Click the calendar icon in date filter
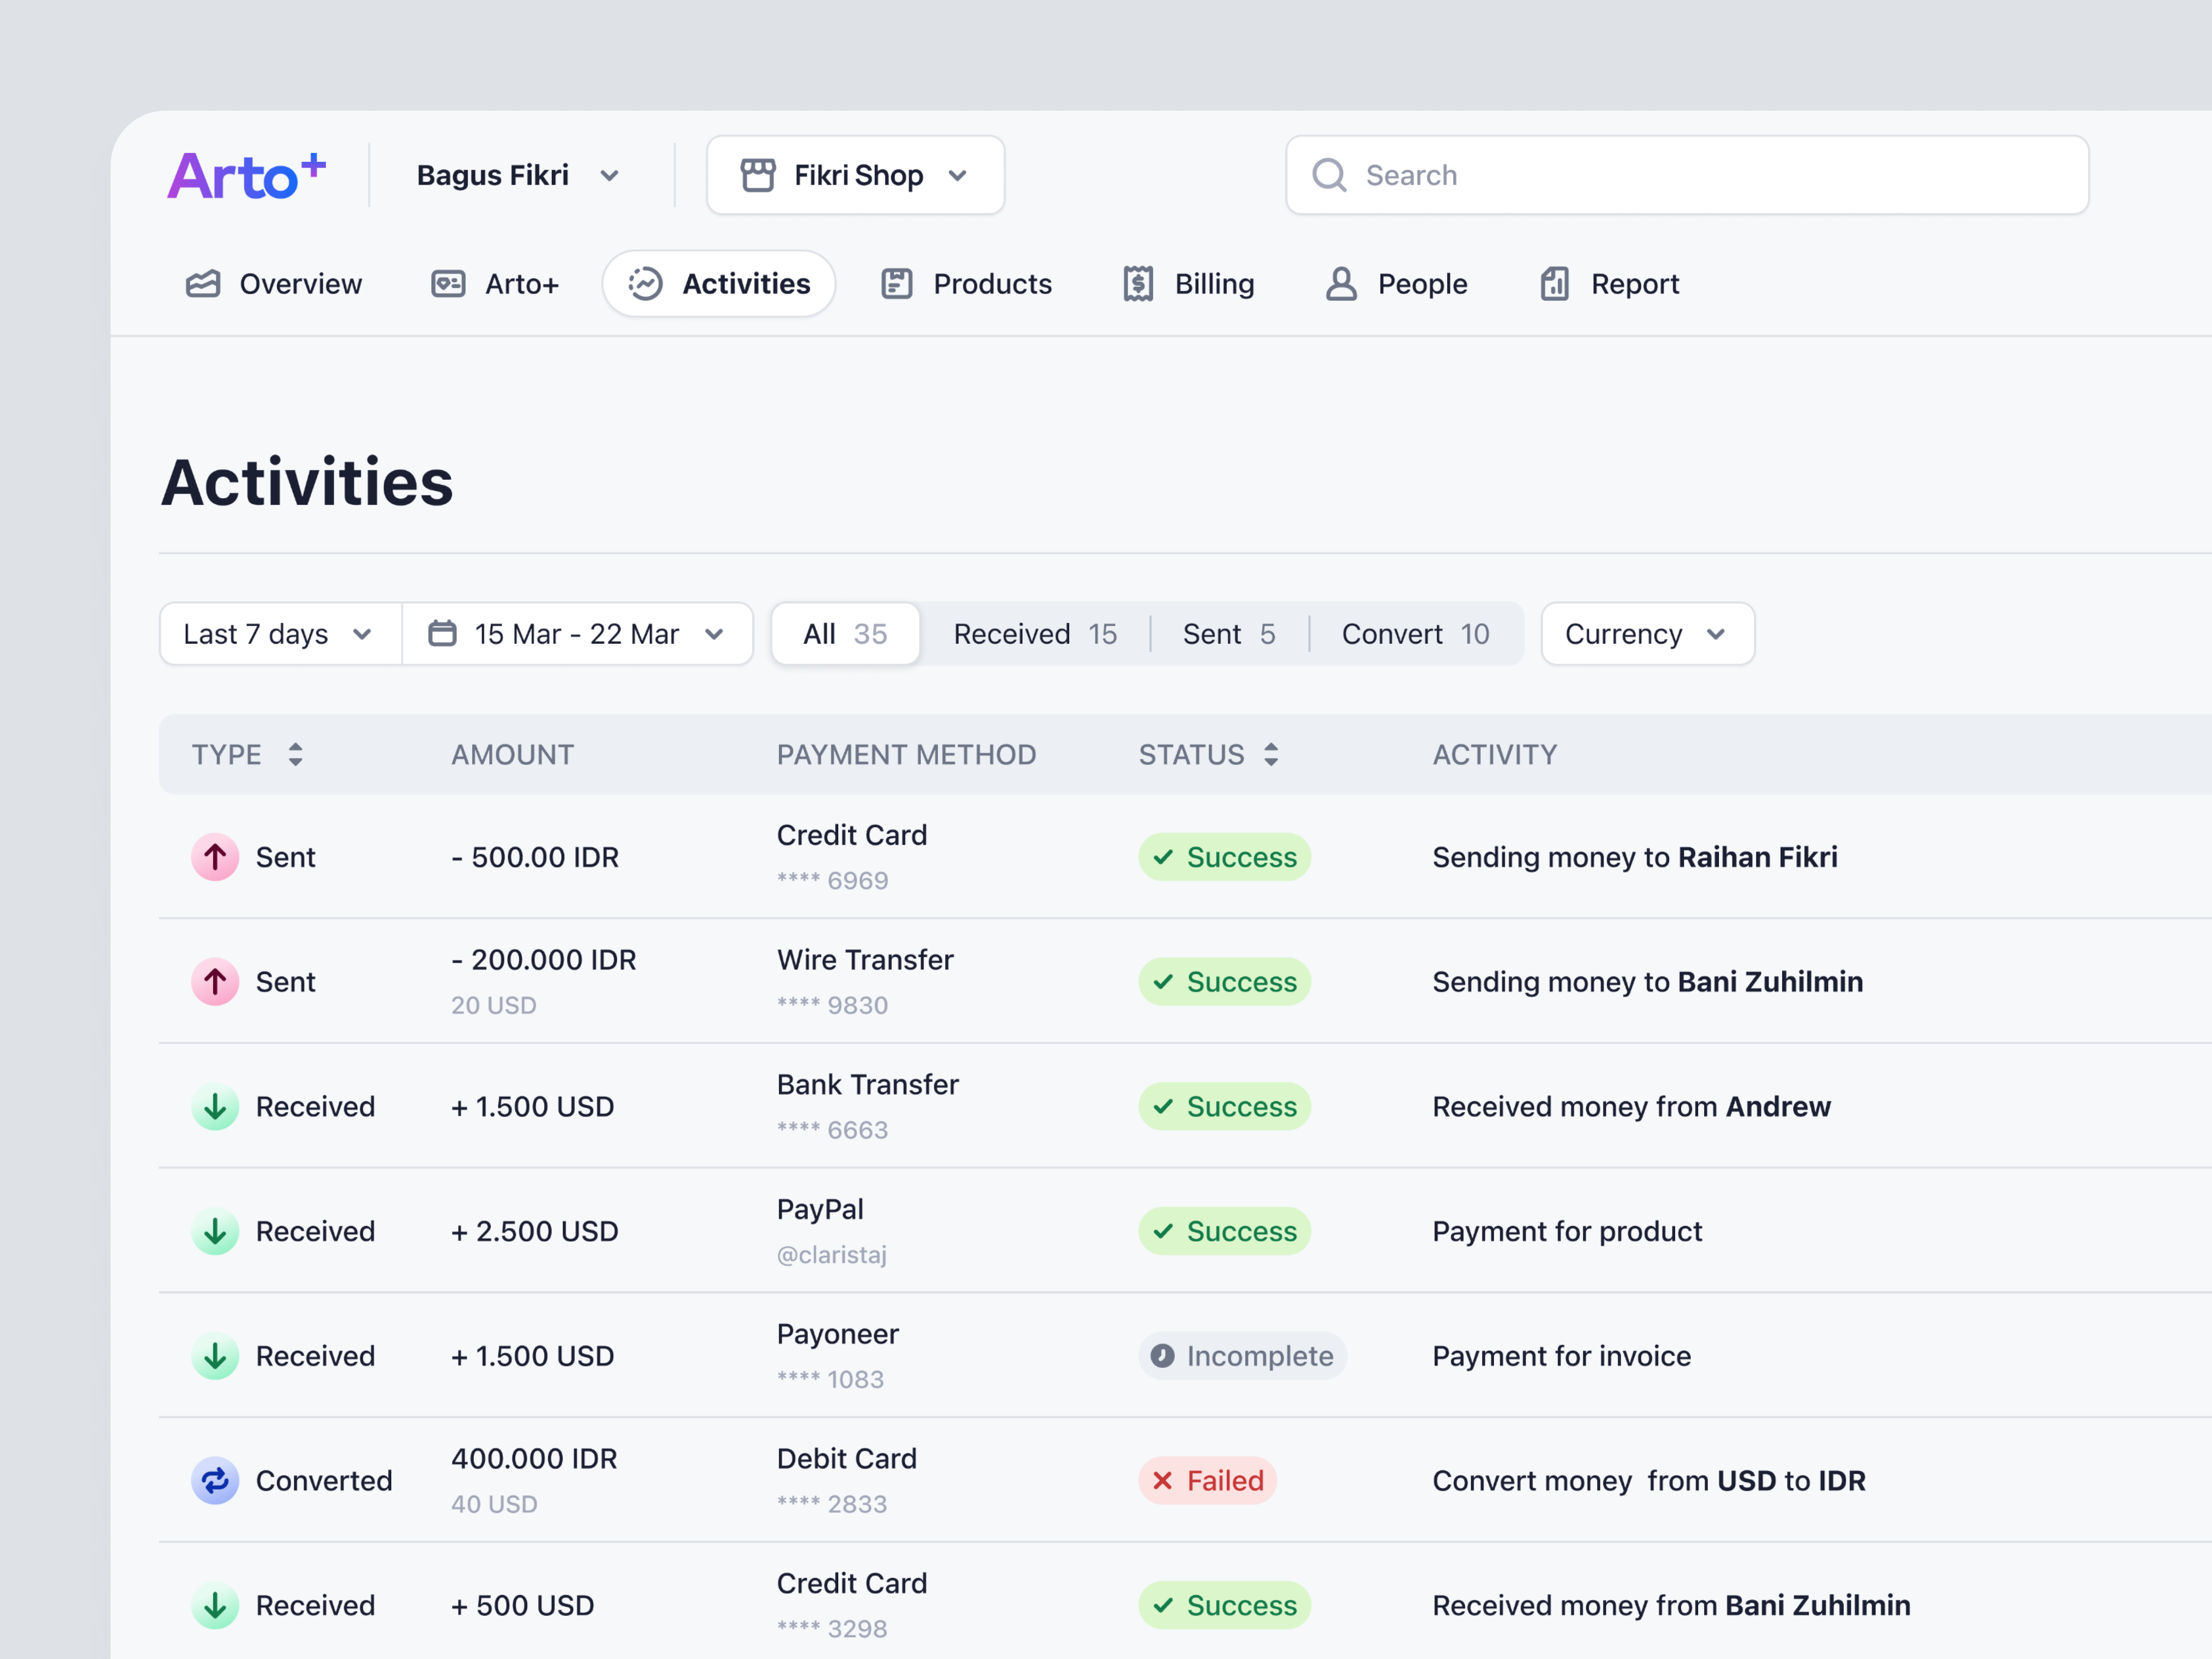Screen dimensions: 2212x1659 [443, 633]
